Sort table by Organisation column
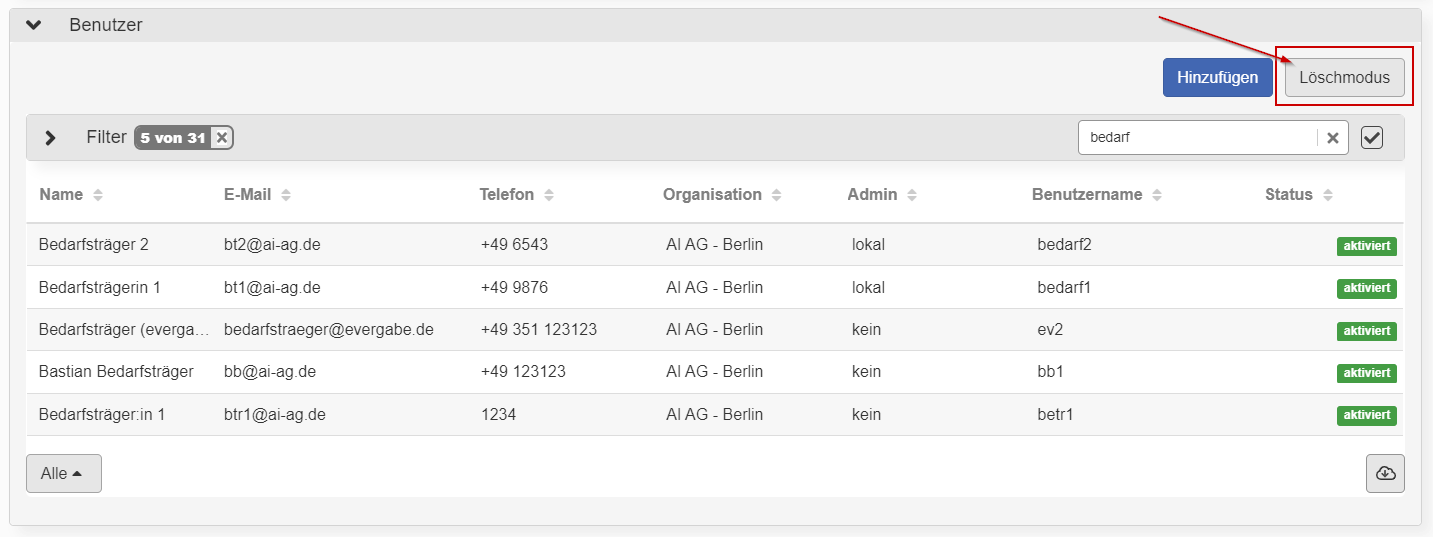This screenshot has width=1433, height=537. [x=776, y=195]
